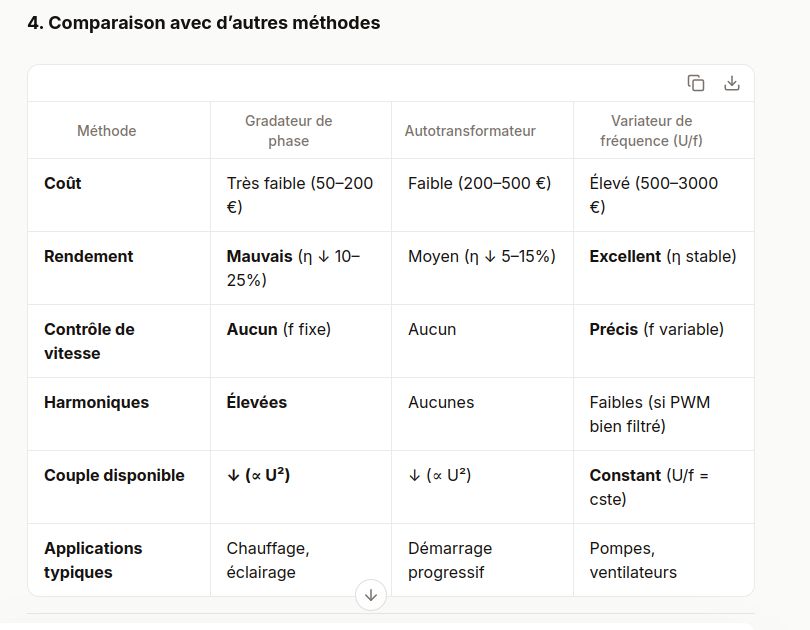
Task: Click the "Harmoniques" row label
Action: tap(96, 402)
